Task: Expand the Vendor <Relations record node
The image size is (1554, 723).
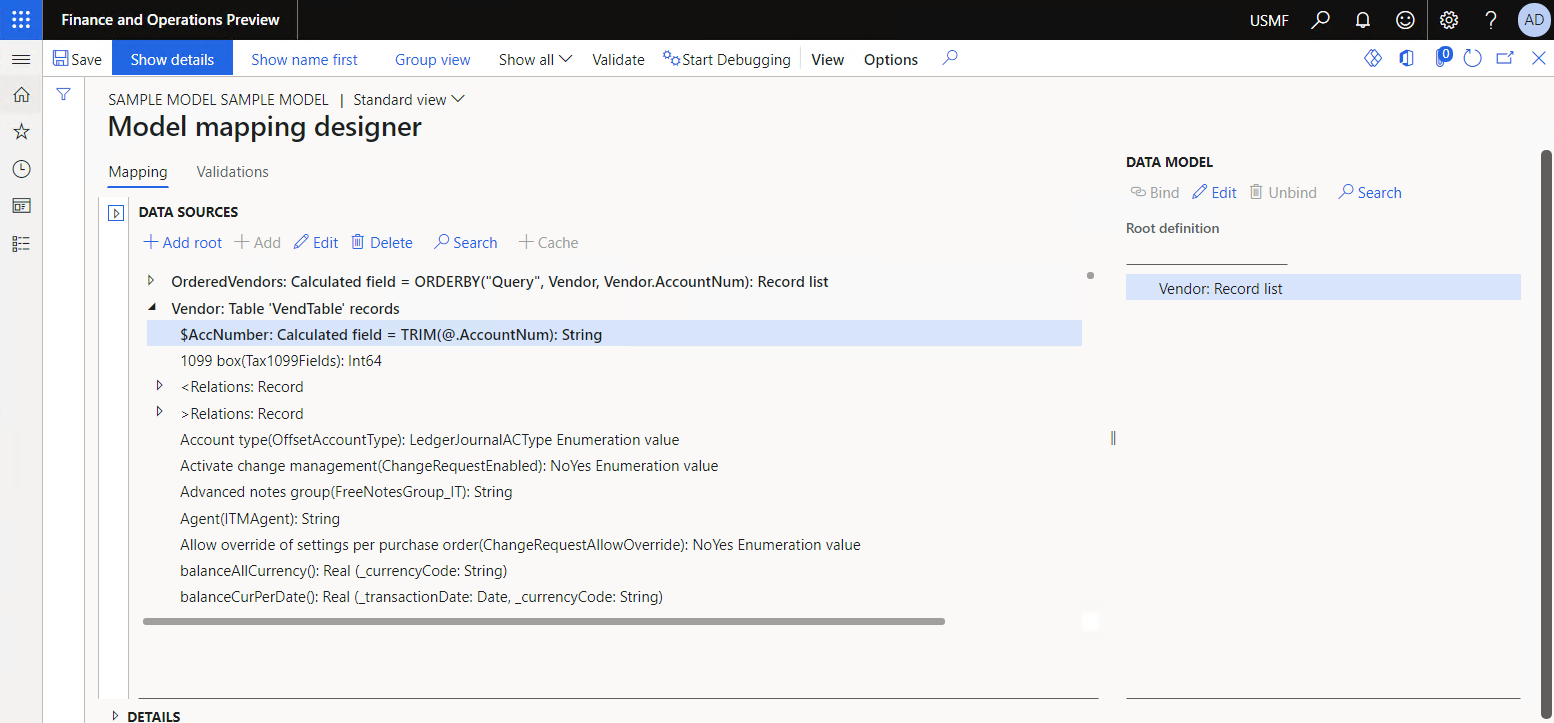Action: point(160,386)
